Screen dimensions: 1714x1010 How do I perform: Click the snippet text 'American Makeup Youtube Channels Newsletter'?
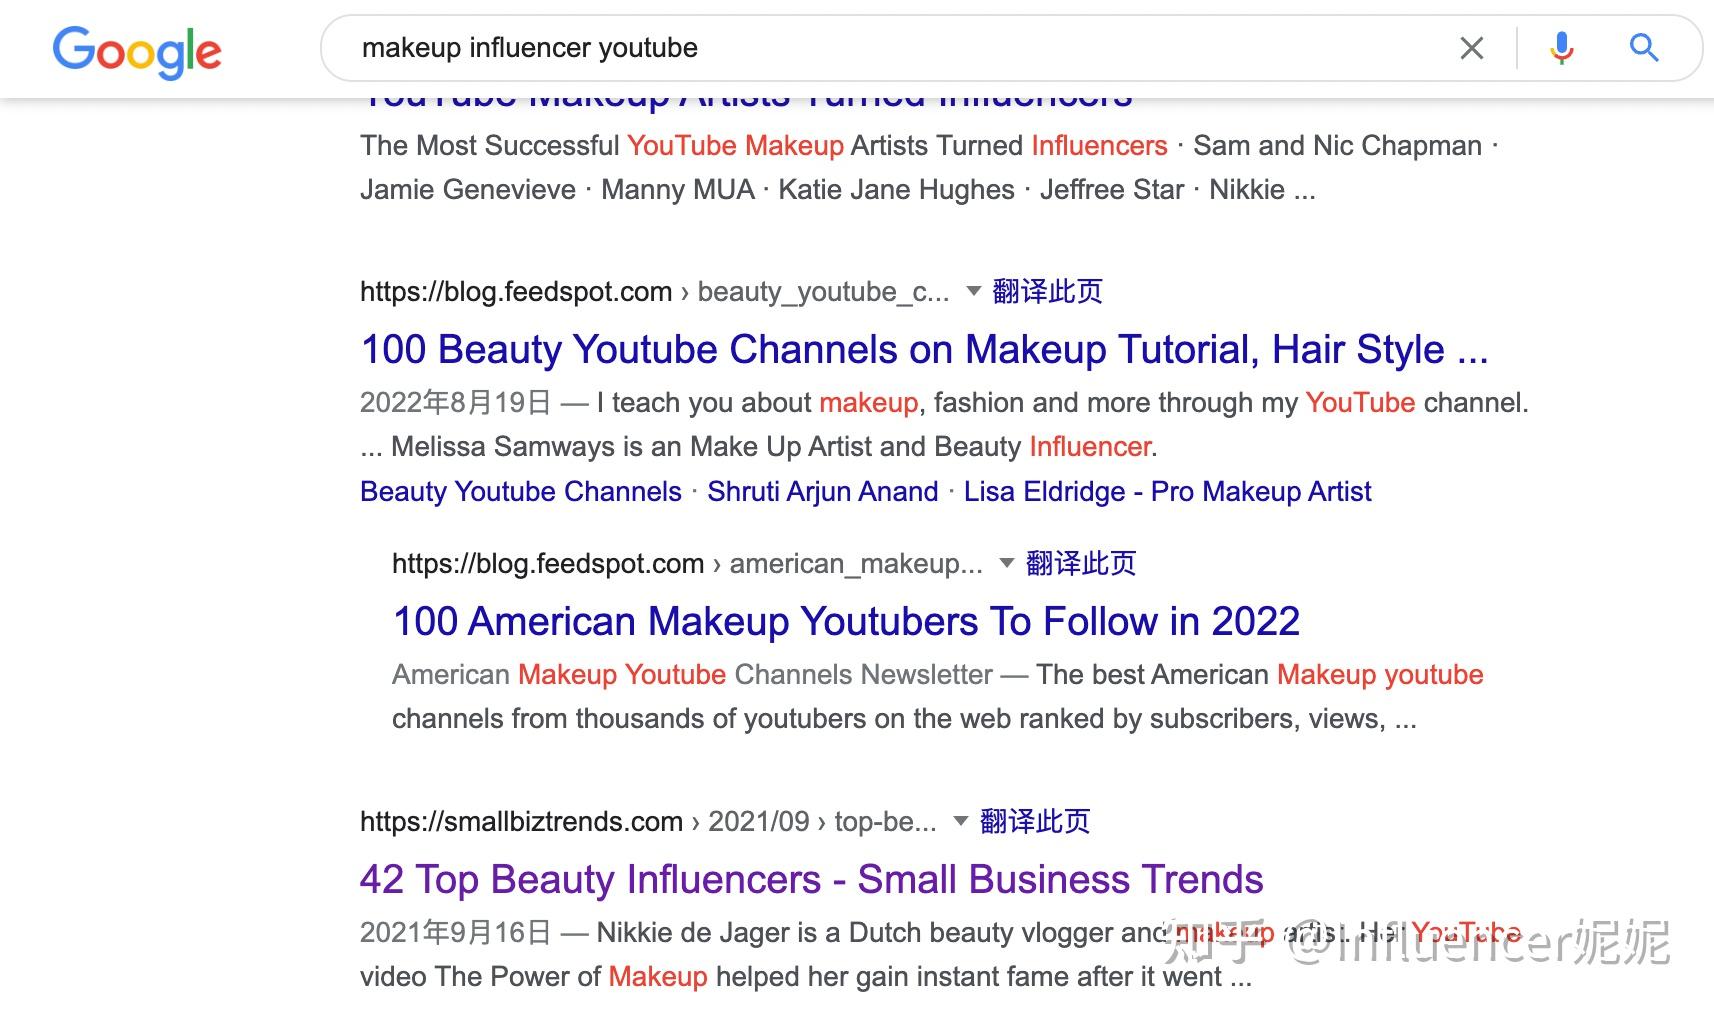pyautogui.click(x=692, y=675)
